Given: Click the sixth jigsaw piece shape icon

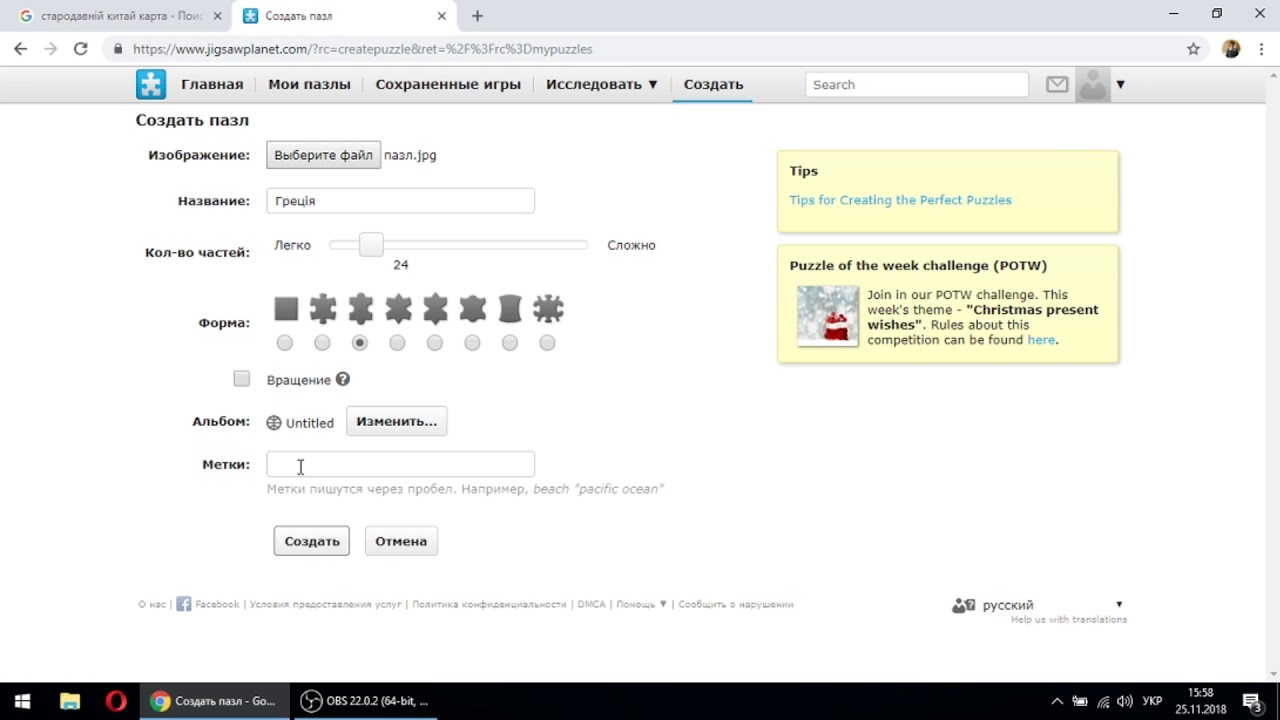Looking at the screenshot, I should point(472,309).
